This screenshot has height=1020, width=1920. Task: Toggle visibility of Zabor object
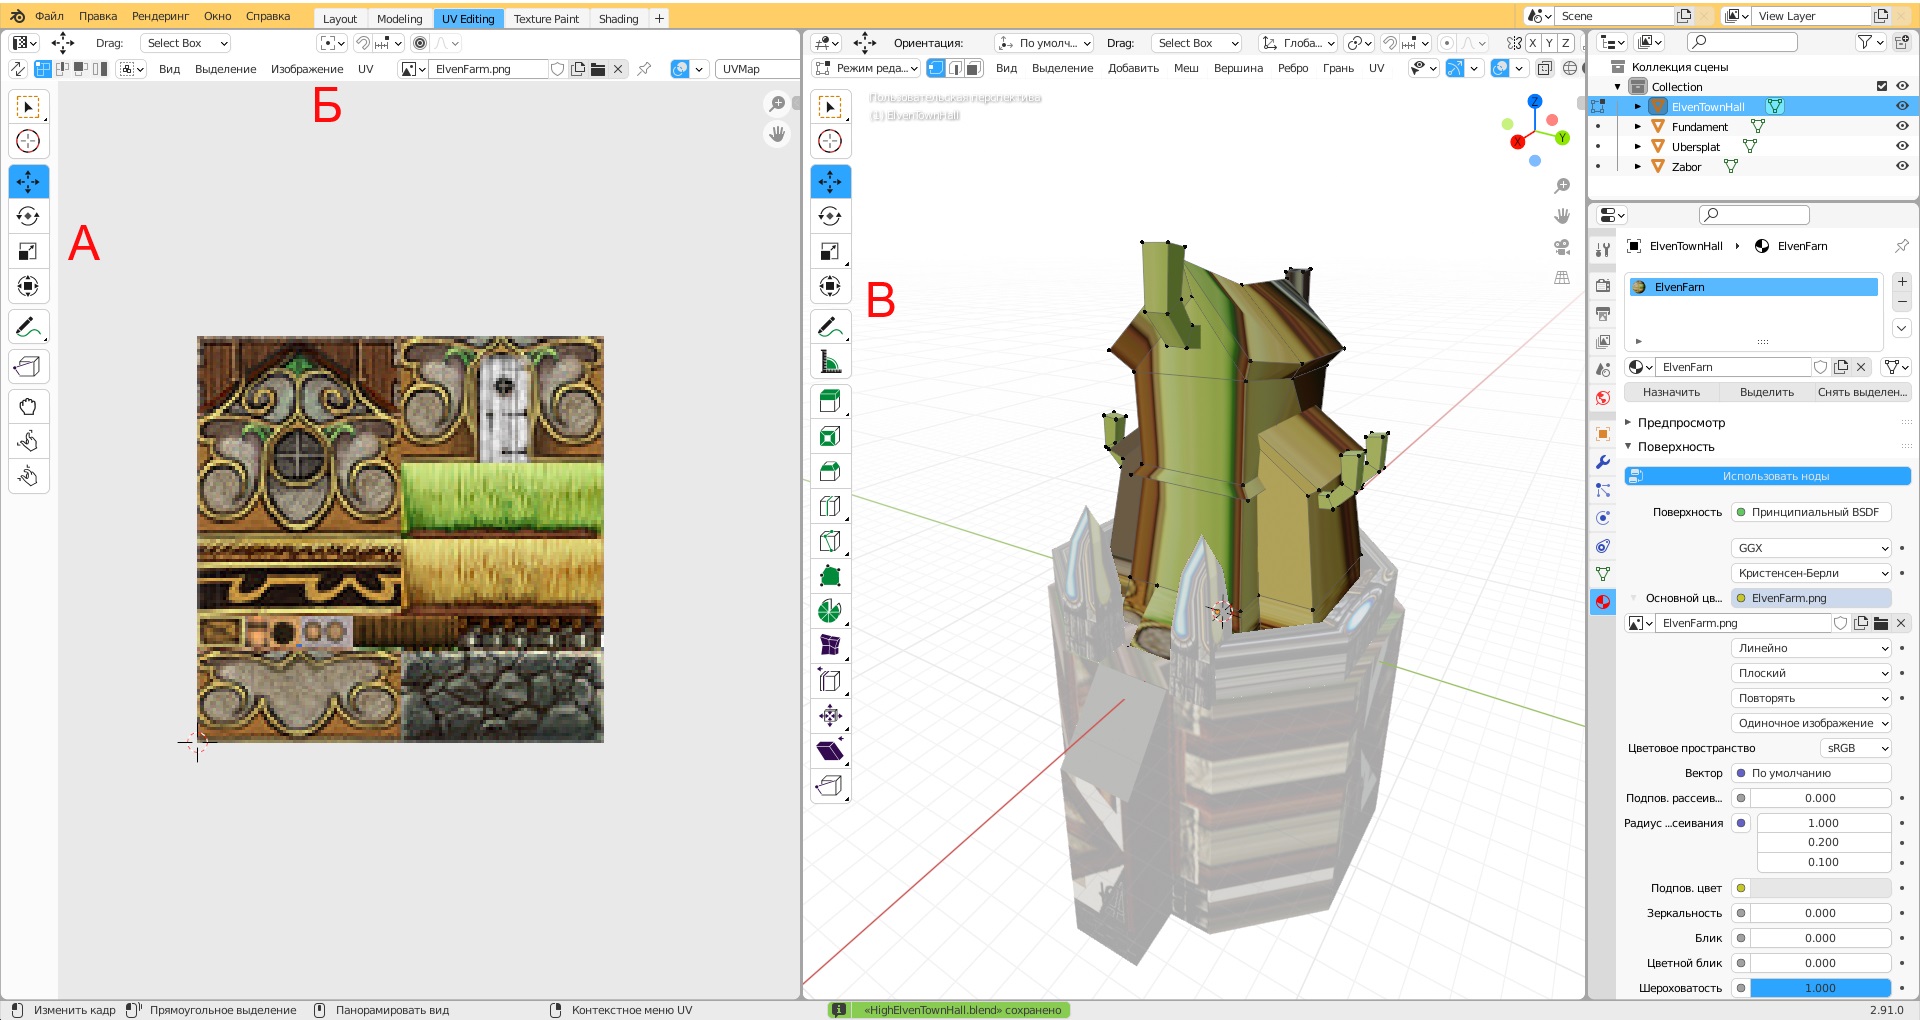(x=1901, y=167)
